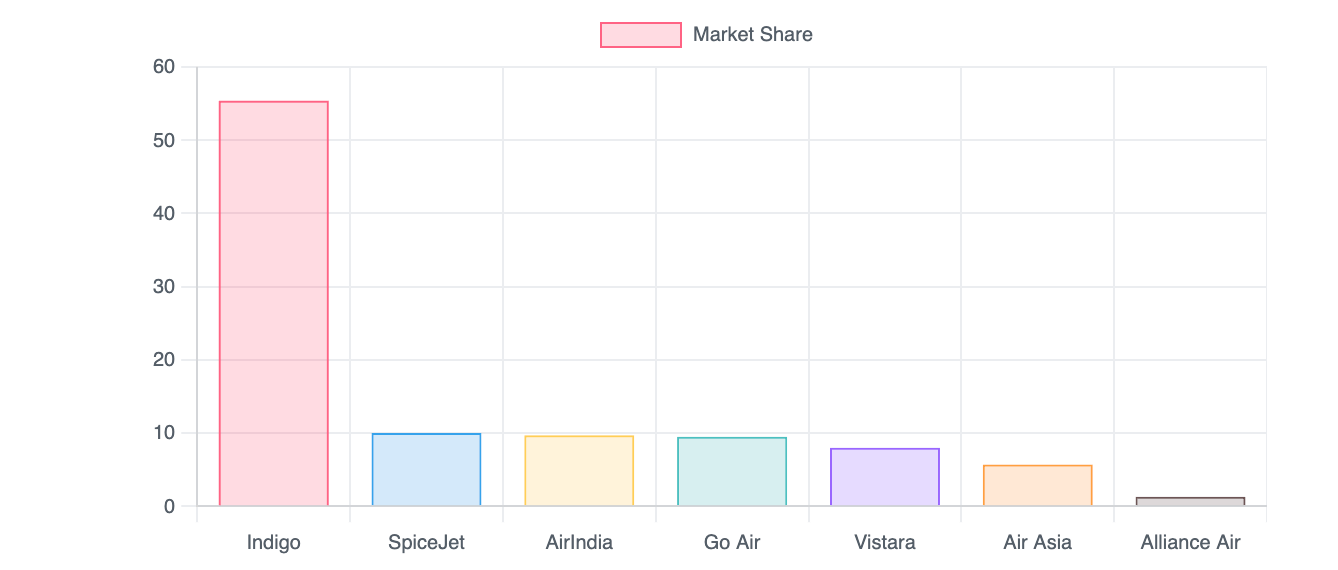Click the yellow AirIndia bar

(579, 471)
